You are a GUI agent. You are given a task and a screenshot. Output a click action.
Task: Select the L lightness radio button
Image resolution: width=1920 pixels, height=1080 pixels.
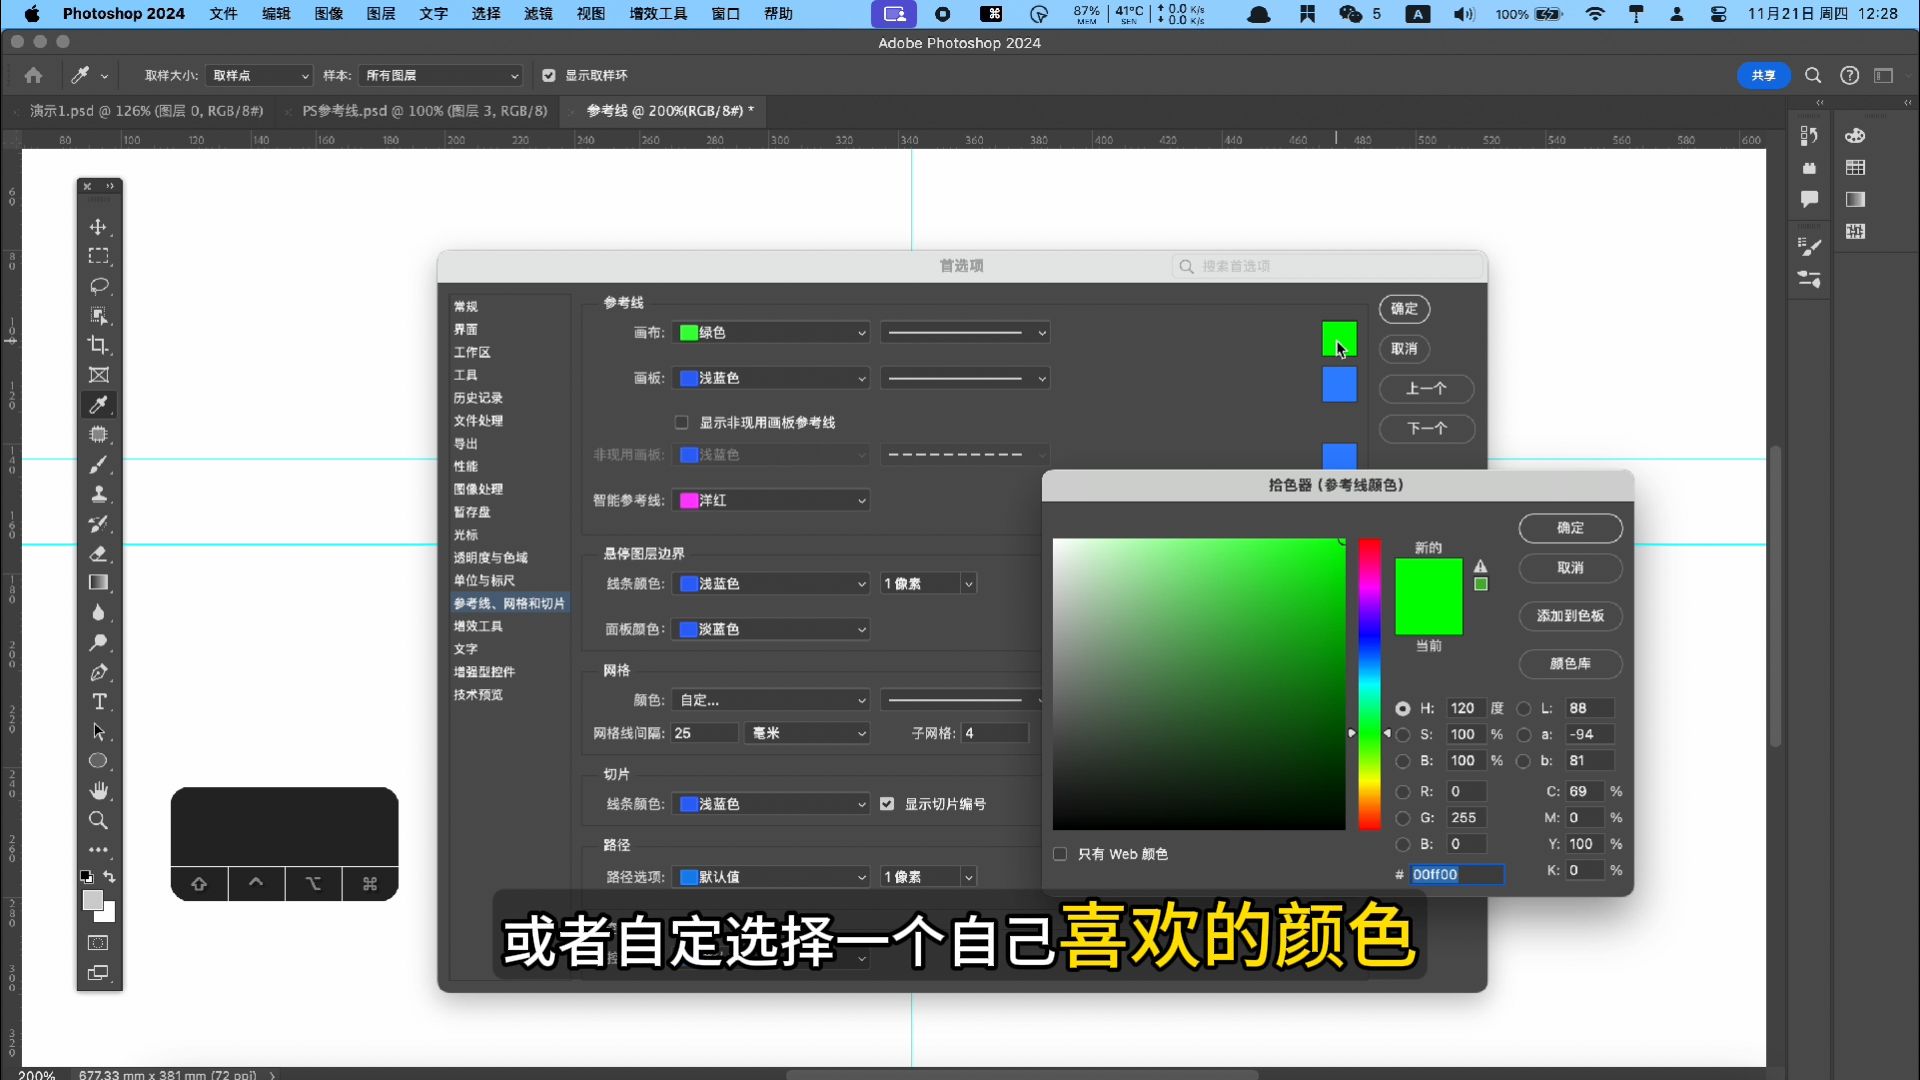tap(1523, 708)
